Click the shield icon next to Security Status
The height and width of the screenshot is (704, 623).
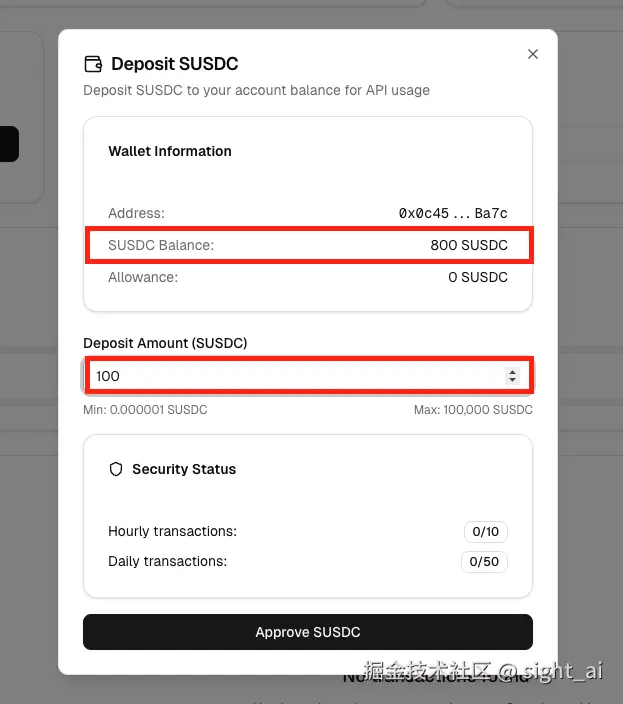coord(116,469)
